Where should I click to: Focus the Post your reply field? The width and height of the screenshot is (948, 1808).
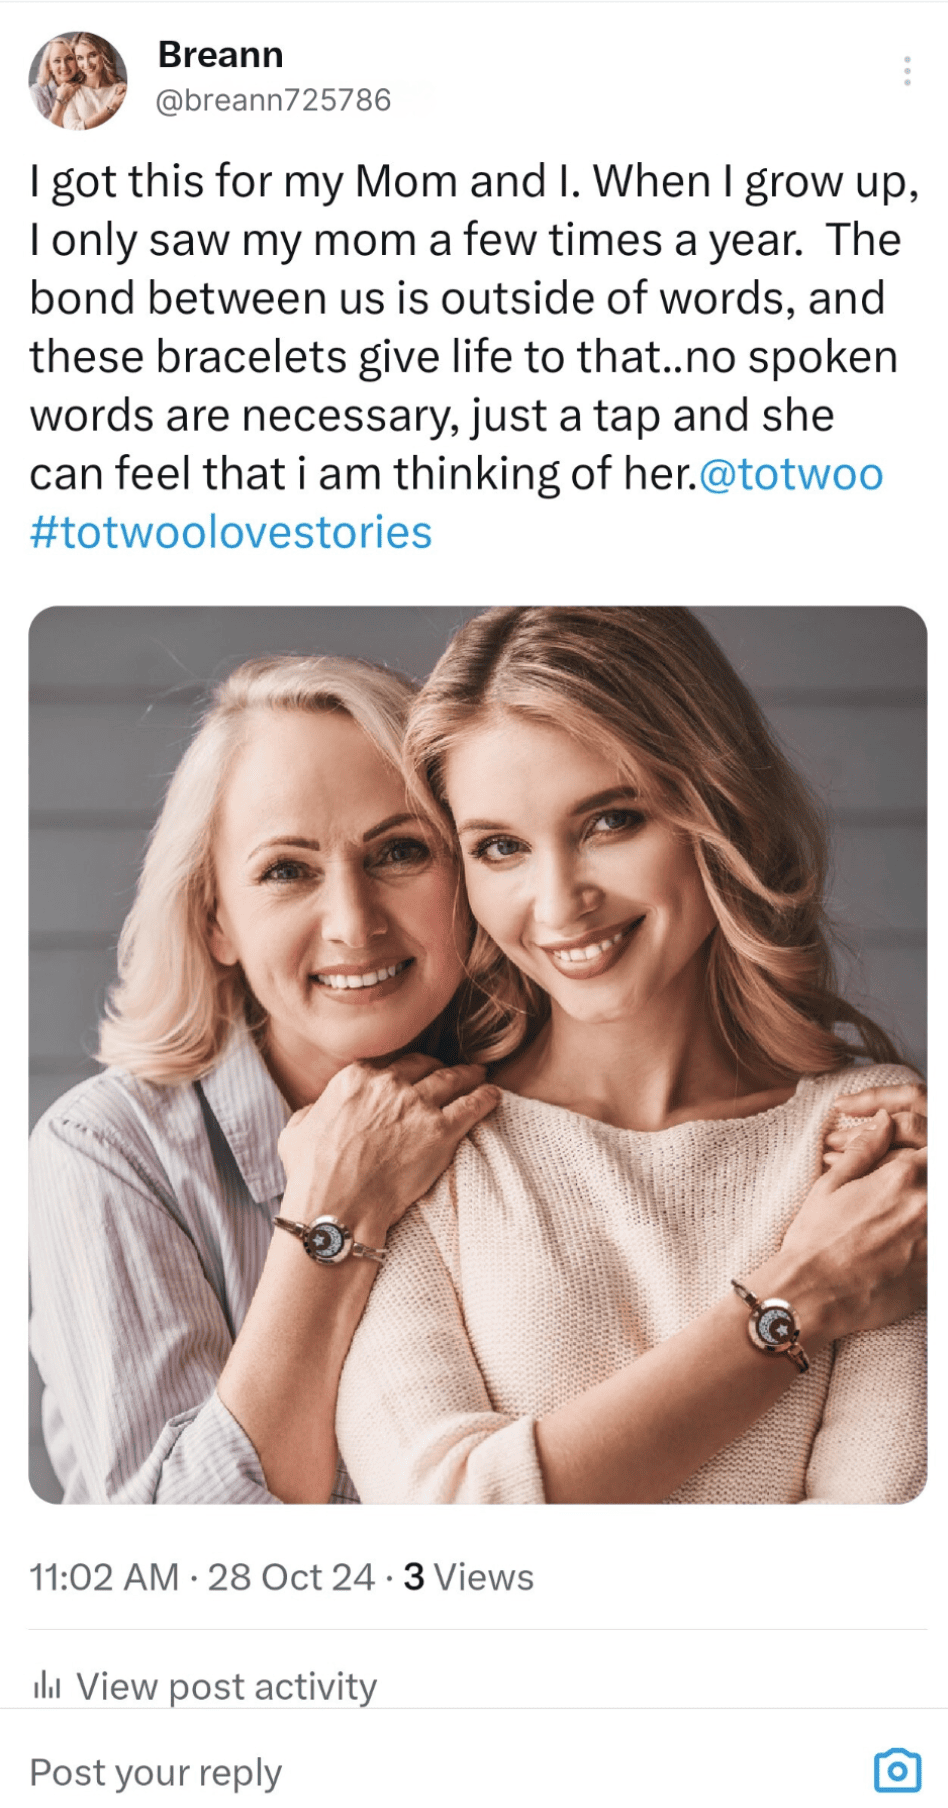pyautogui.click(x=156, y=1772)
